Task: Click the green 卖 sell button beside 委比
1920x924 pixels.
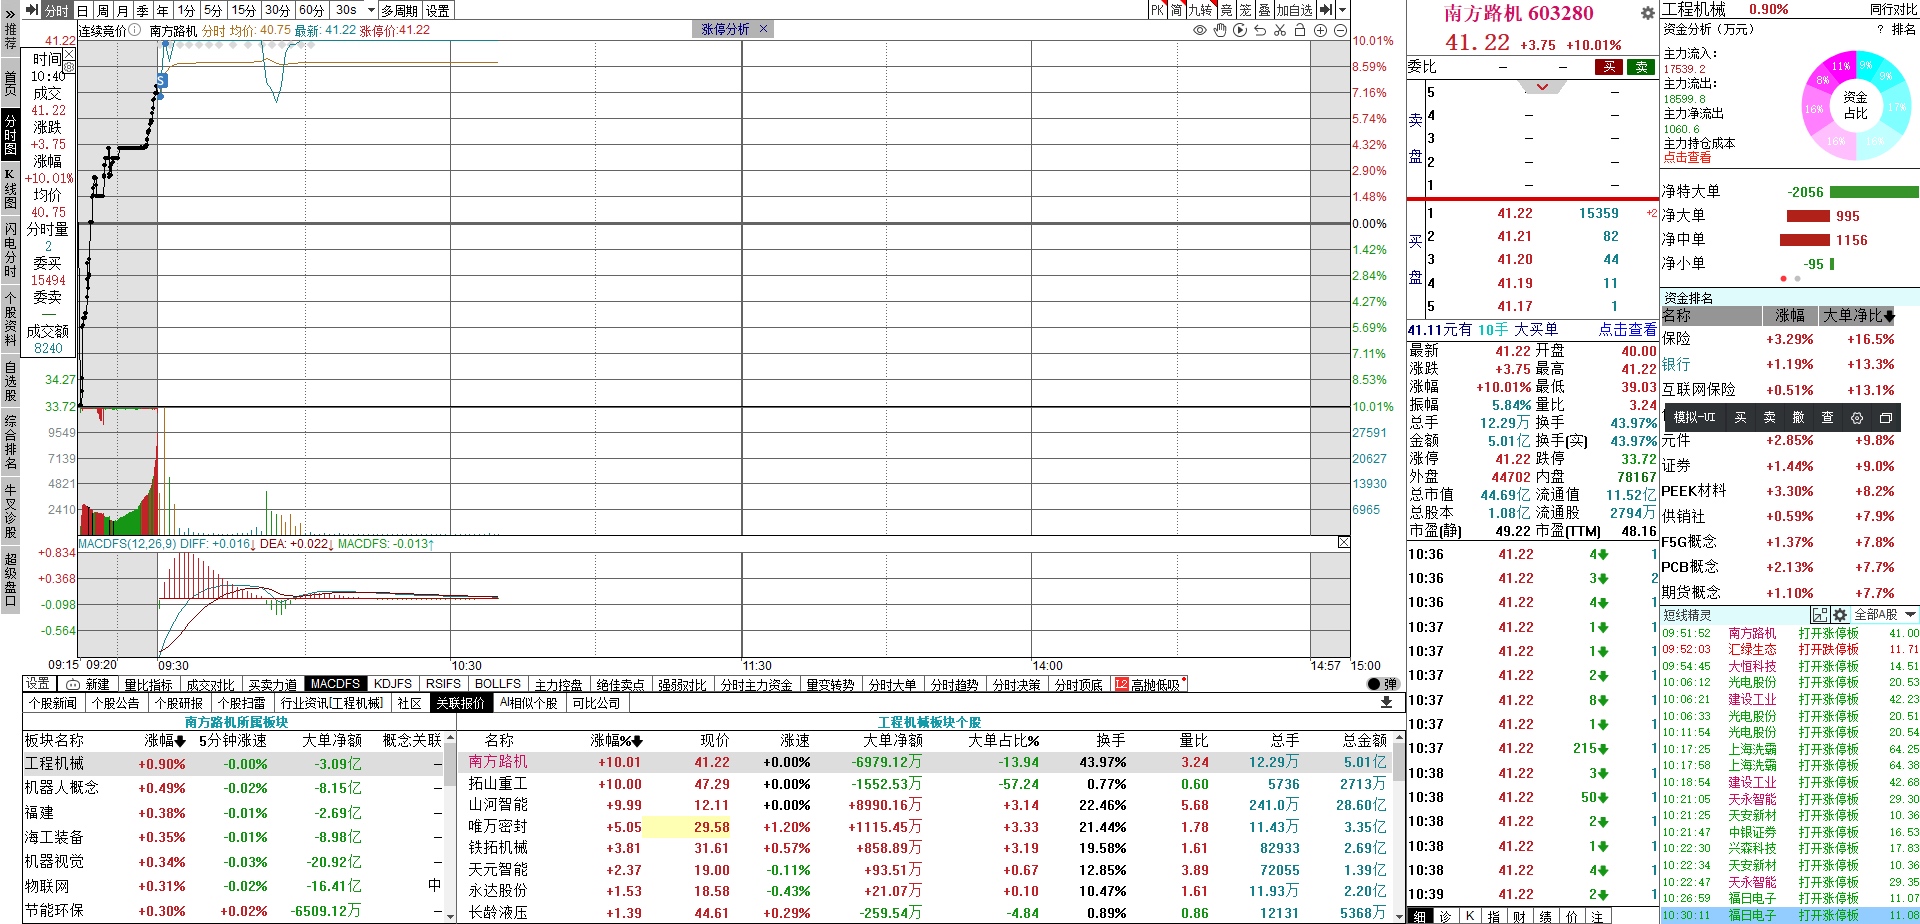Action: coord(1641,67)
